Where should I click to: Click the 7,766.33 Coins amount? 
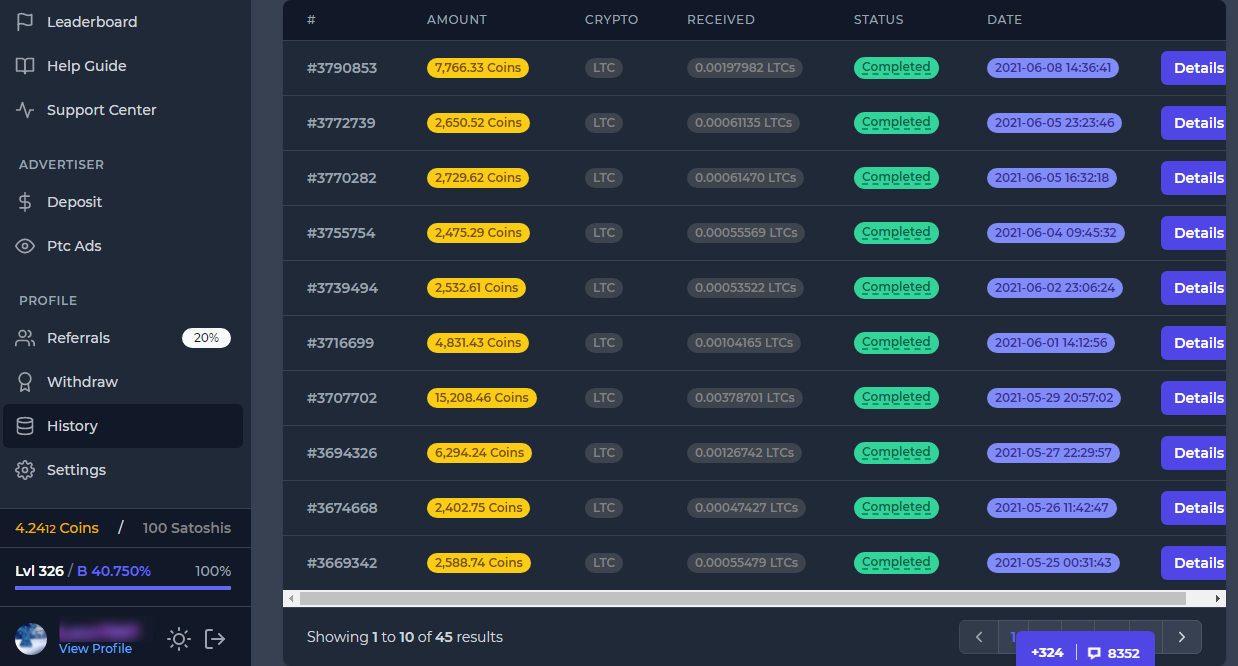pos(478,68)
